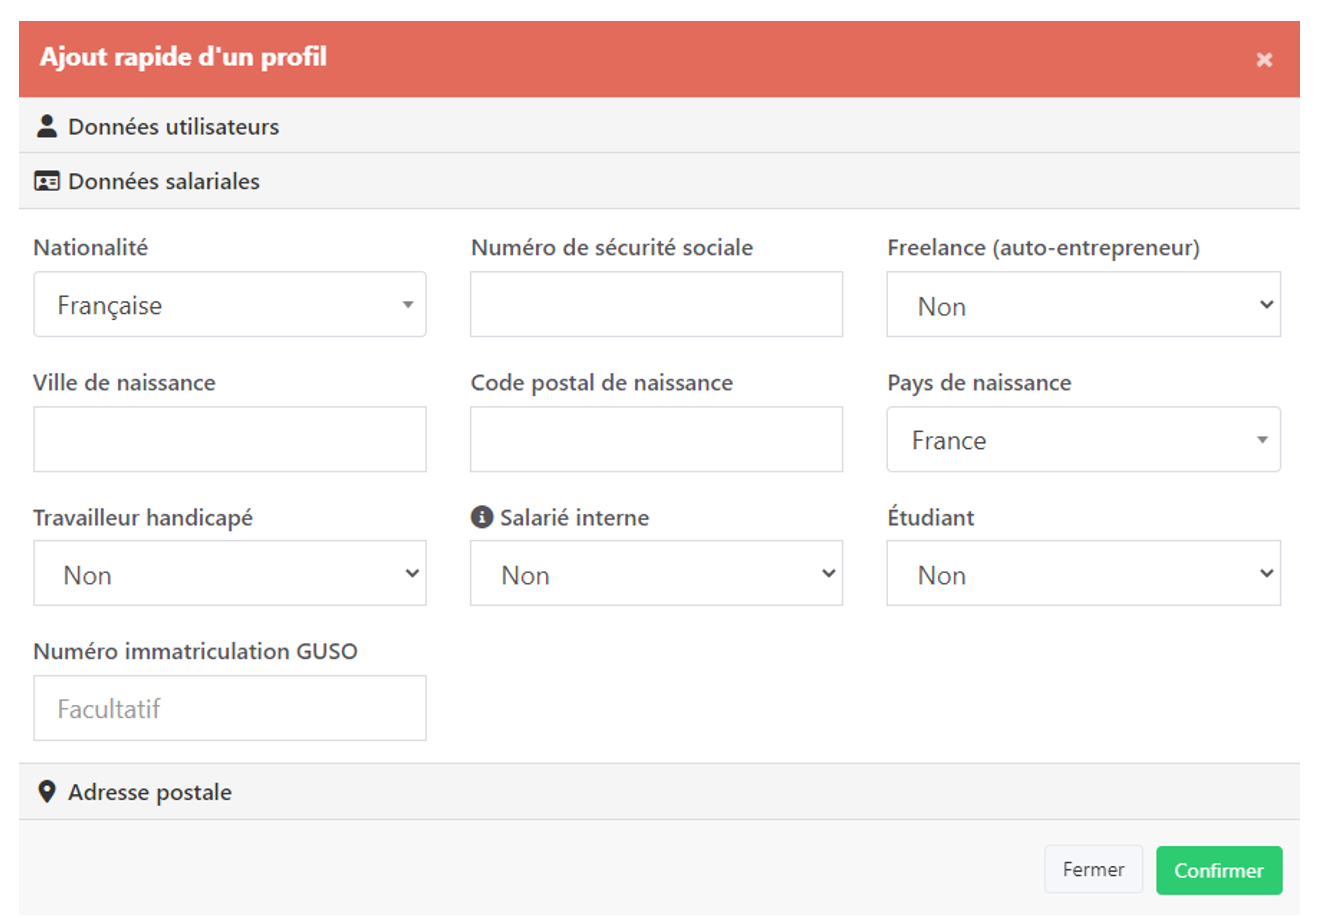This screenshot has height=917, width=1323.
Task: Click the green Confirmer button
Action: pos(1218,871)
